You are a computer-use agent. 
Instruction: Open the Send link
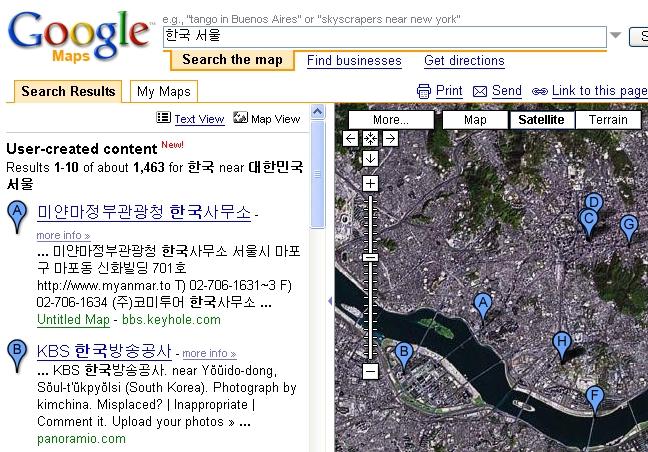pyautogui.click(x=507, y=91)
